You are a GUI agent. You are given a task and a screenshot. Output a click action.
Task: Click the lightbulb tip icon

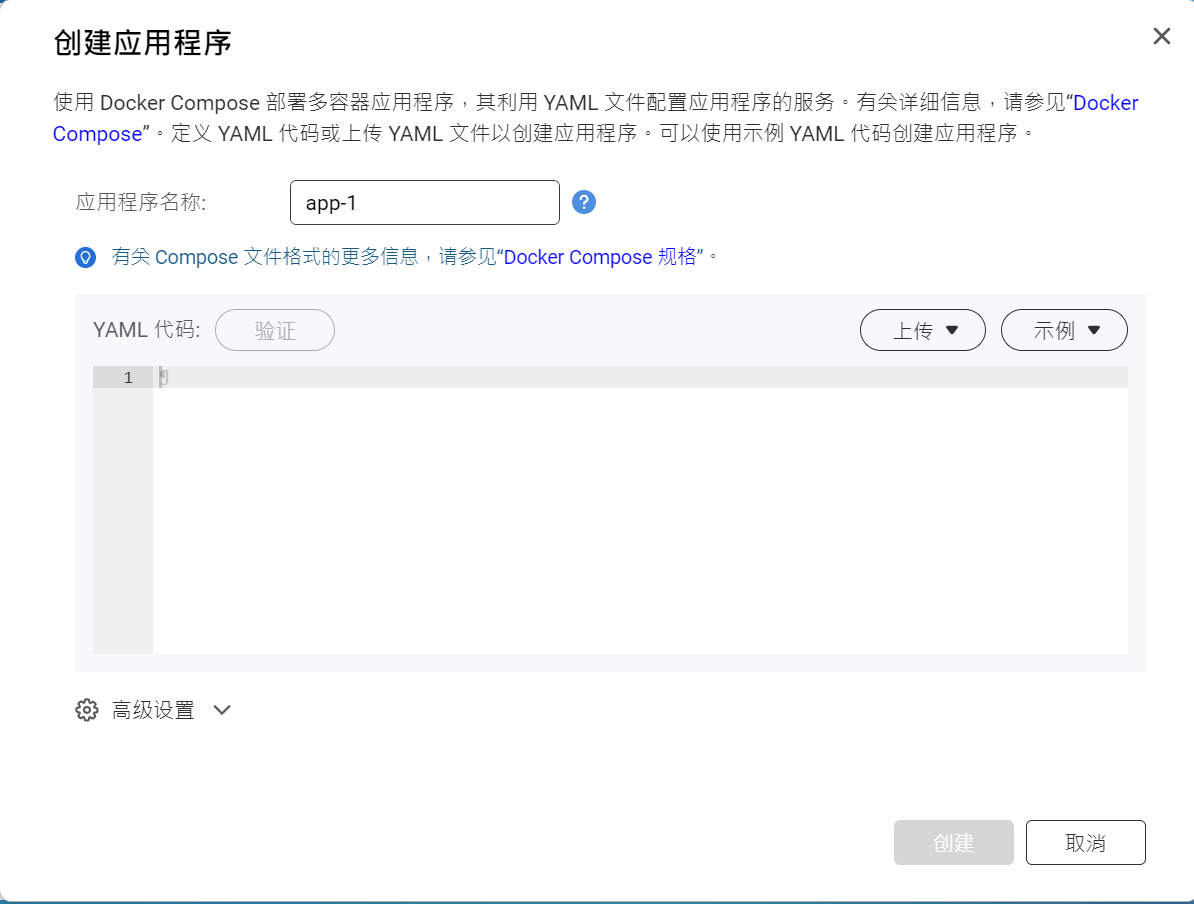click(86, 257)
